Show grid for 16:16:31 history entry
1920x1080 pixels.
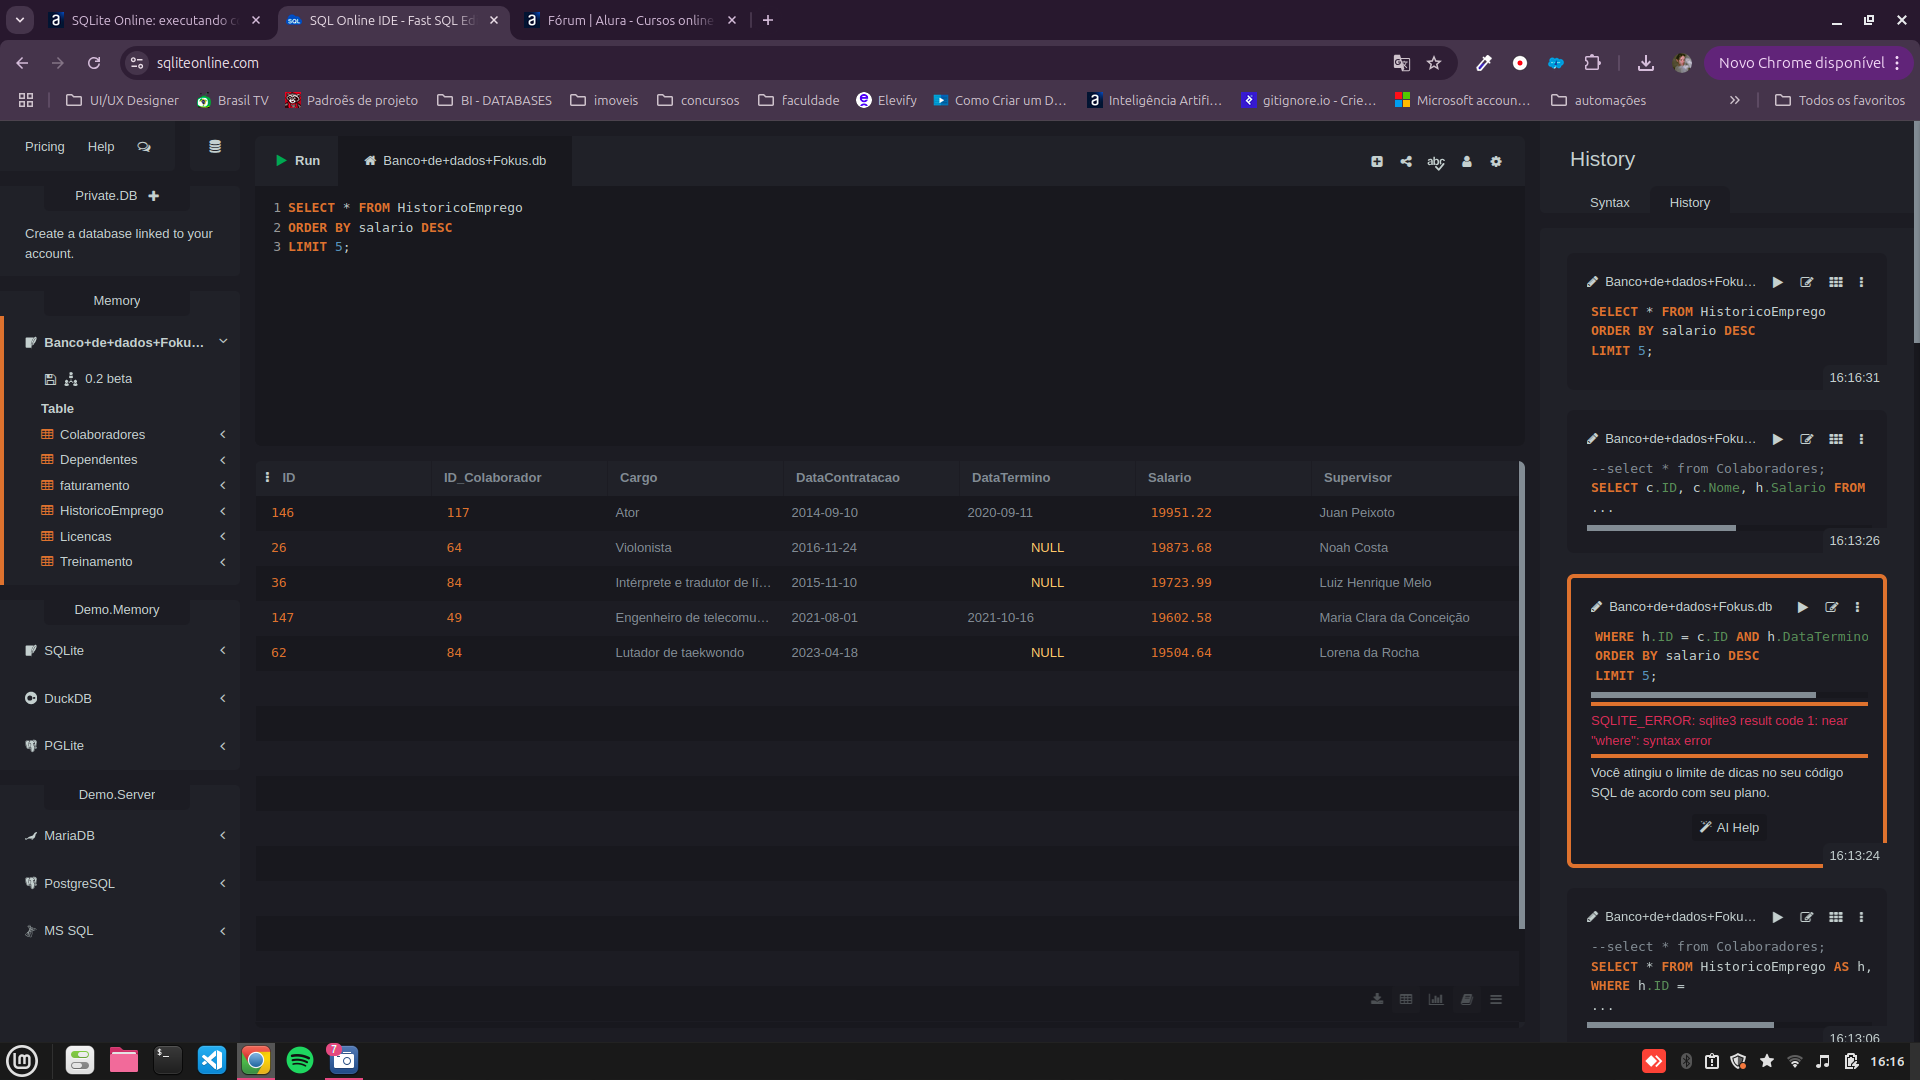[1836, 282]
